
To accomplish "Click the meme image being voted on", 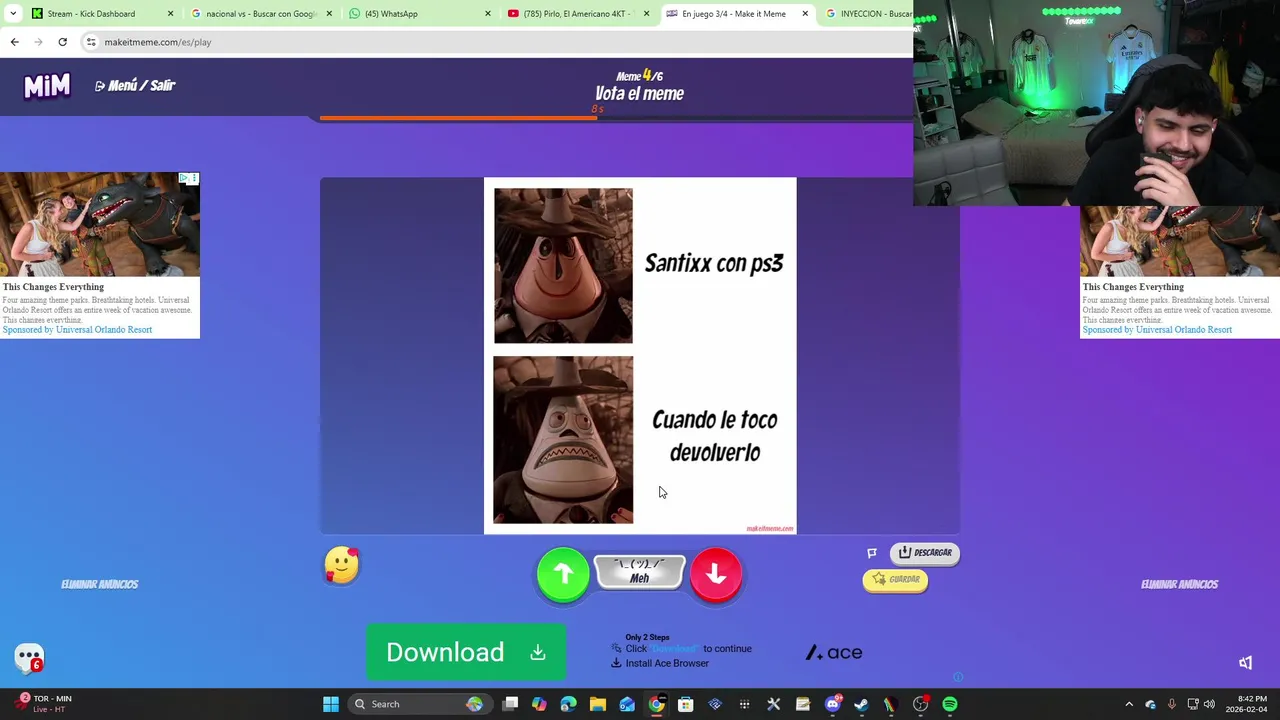I will click(640, 356).
